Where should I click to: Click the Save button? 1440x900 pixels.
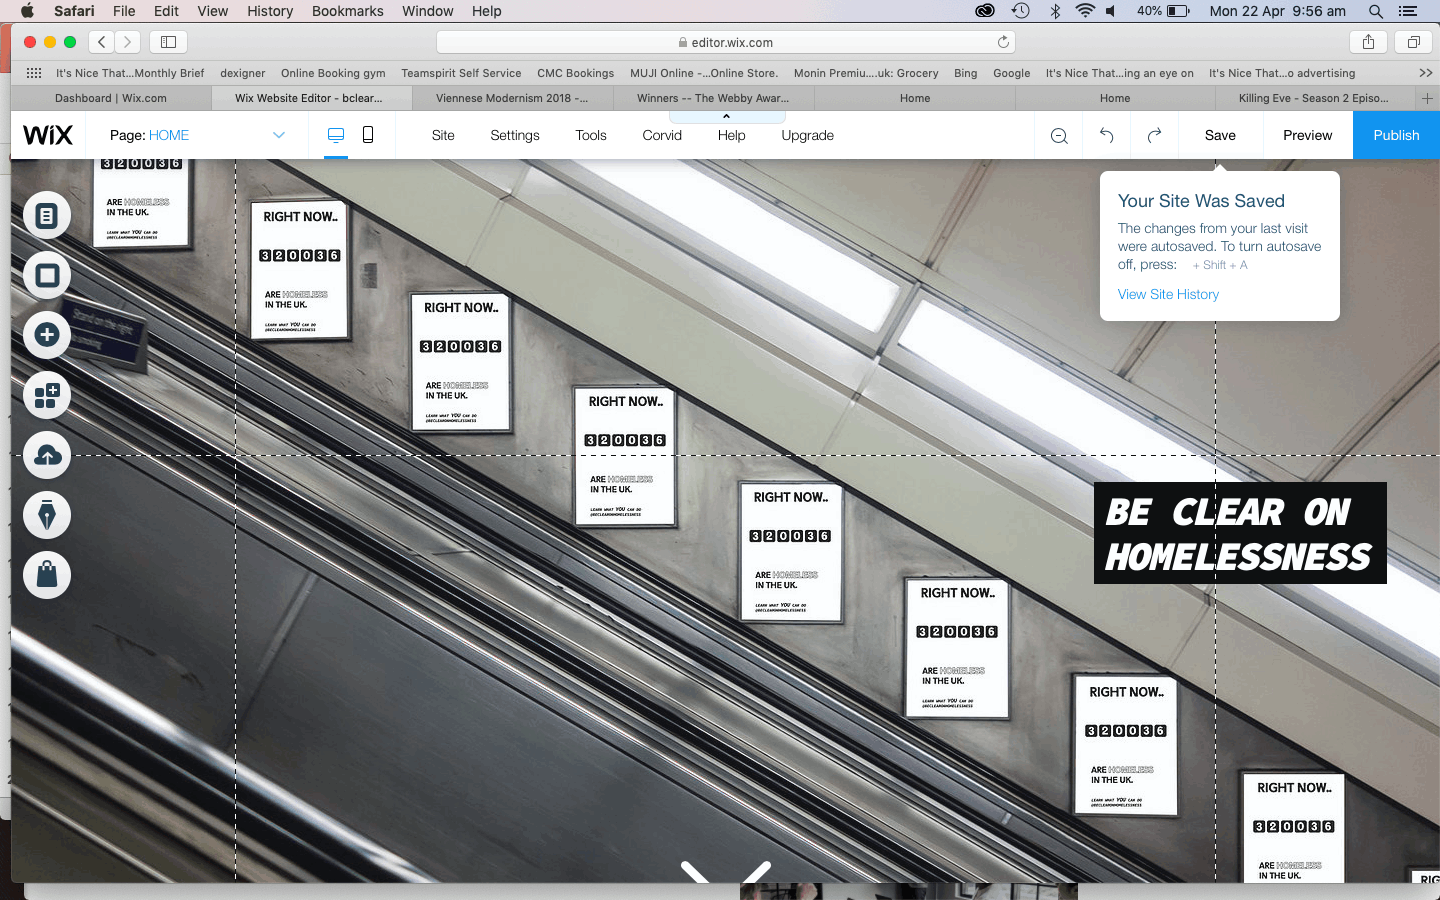click(x=1220, y=135)
